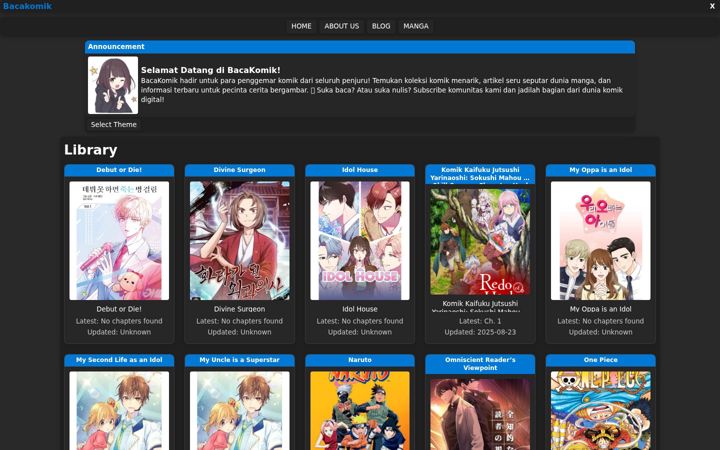This screenshot has height=450, width=720.
Task: Click the Debut or Die! title below cover
Action: tap(119, 309)
